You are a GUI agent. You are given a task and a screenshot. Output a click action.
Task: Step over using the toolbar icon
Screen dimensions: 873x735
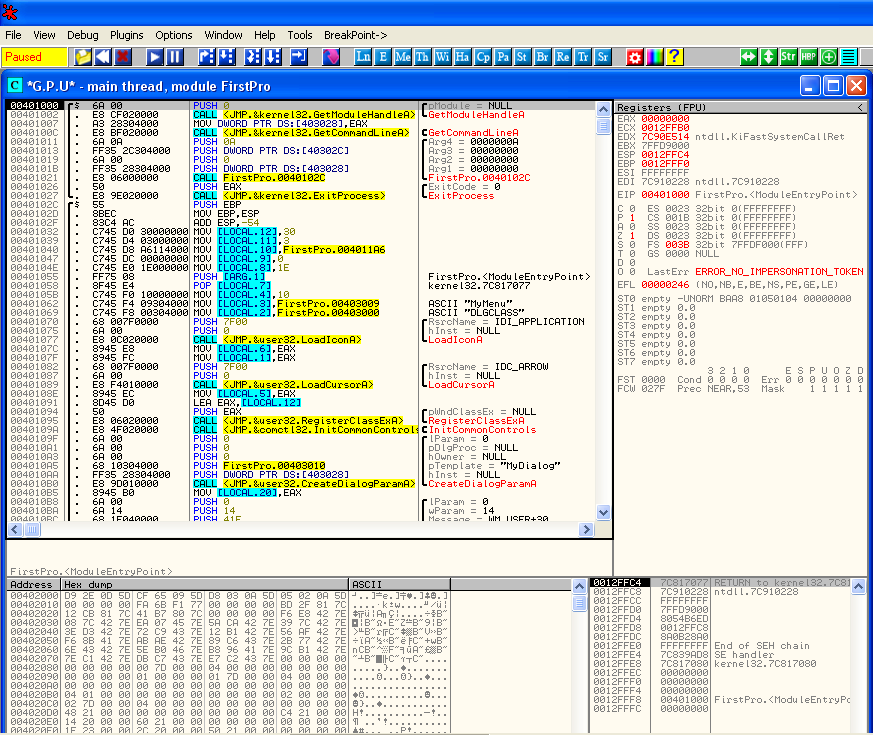click(x=227, y=57)
